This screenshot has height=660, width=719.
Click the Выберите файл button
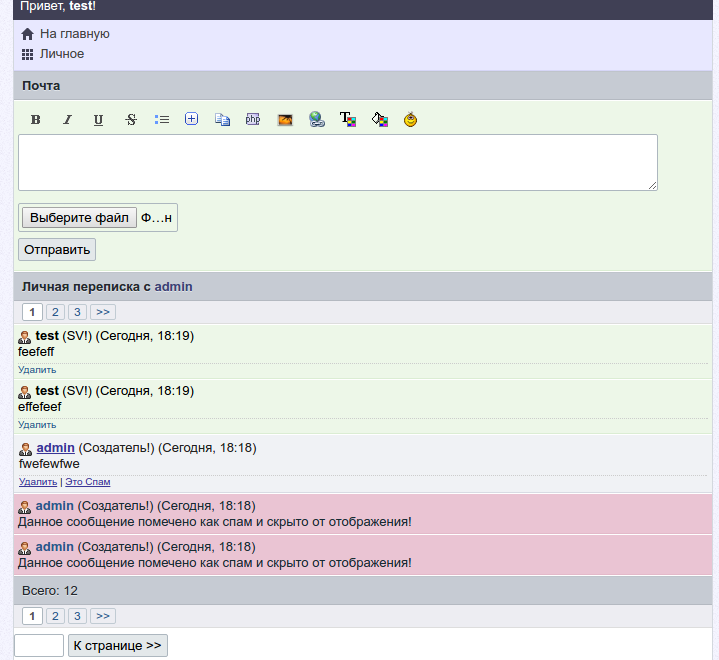pos(79,218)
